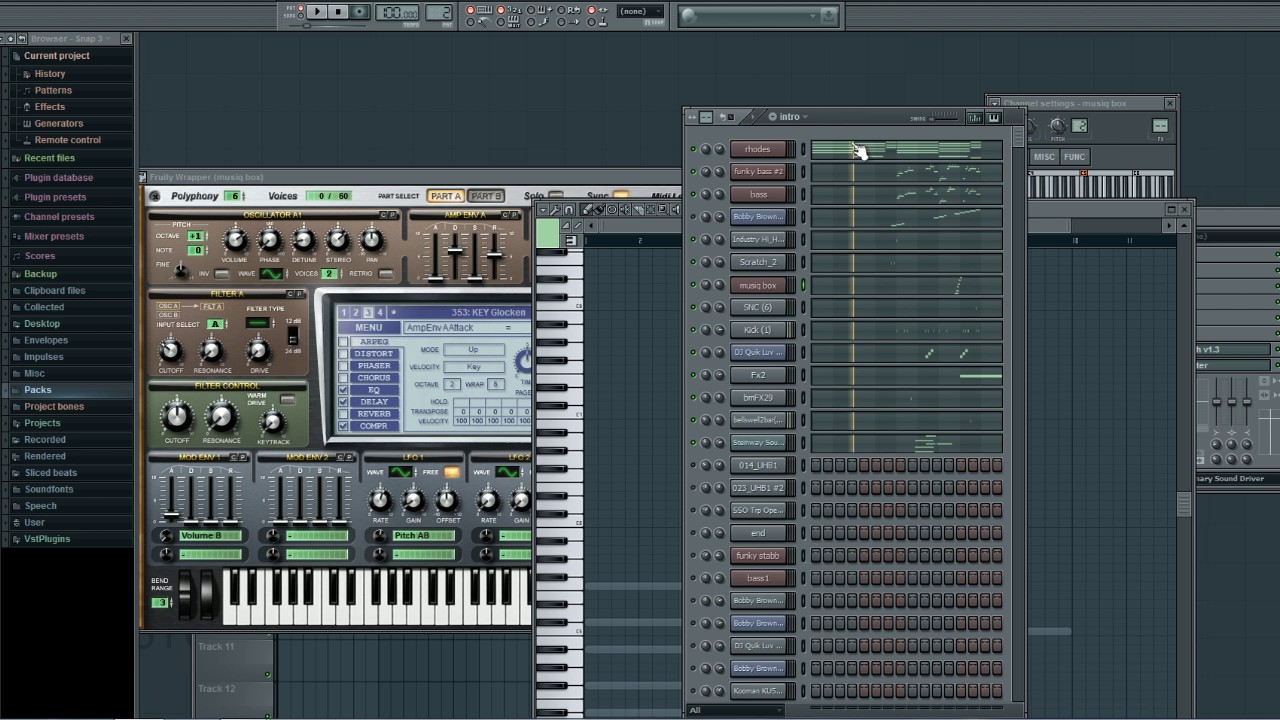The height and width of the screenshot is (720, 1280).
Task: Open the piano roll menu arrow
Action: click(x=541, y=210)
